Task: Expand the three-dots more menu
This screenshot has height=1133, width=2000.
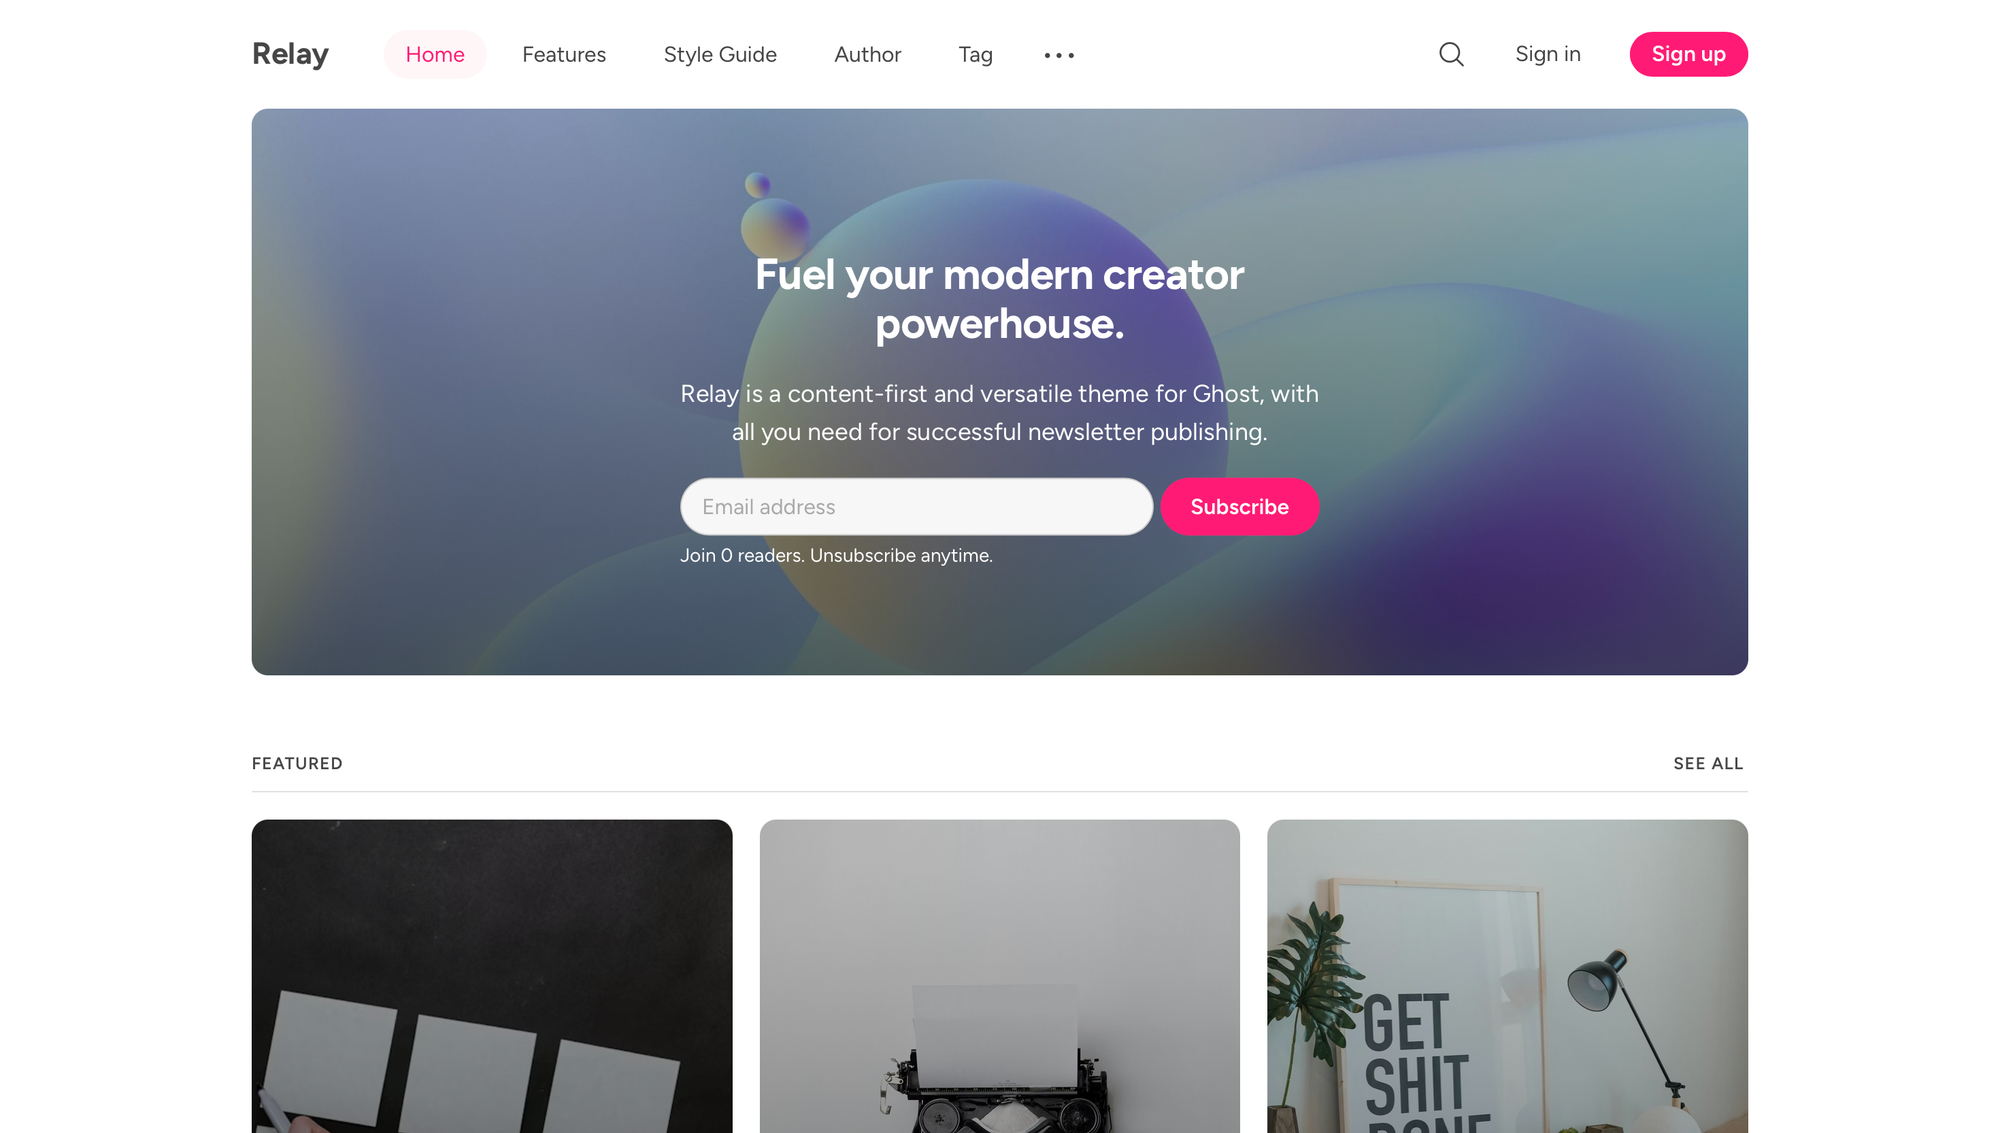Action: (x=1059, y=55)
